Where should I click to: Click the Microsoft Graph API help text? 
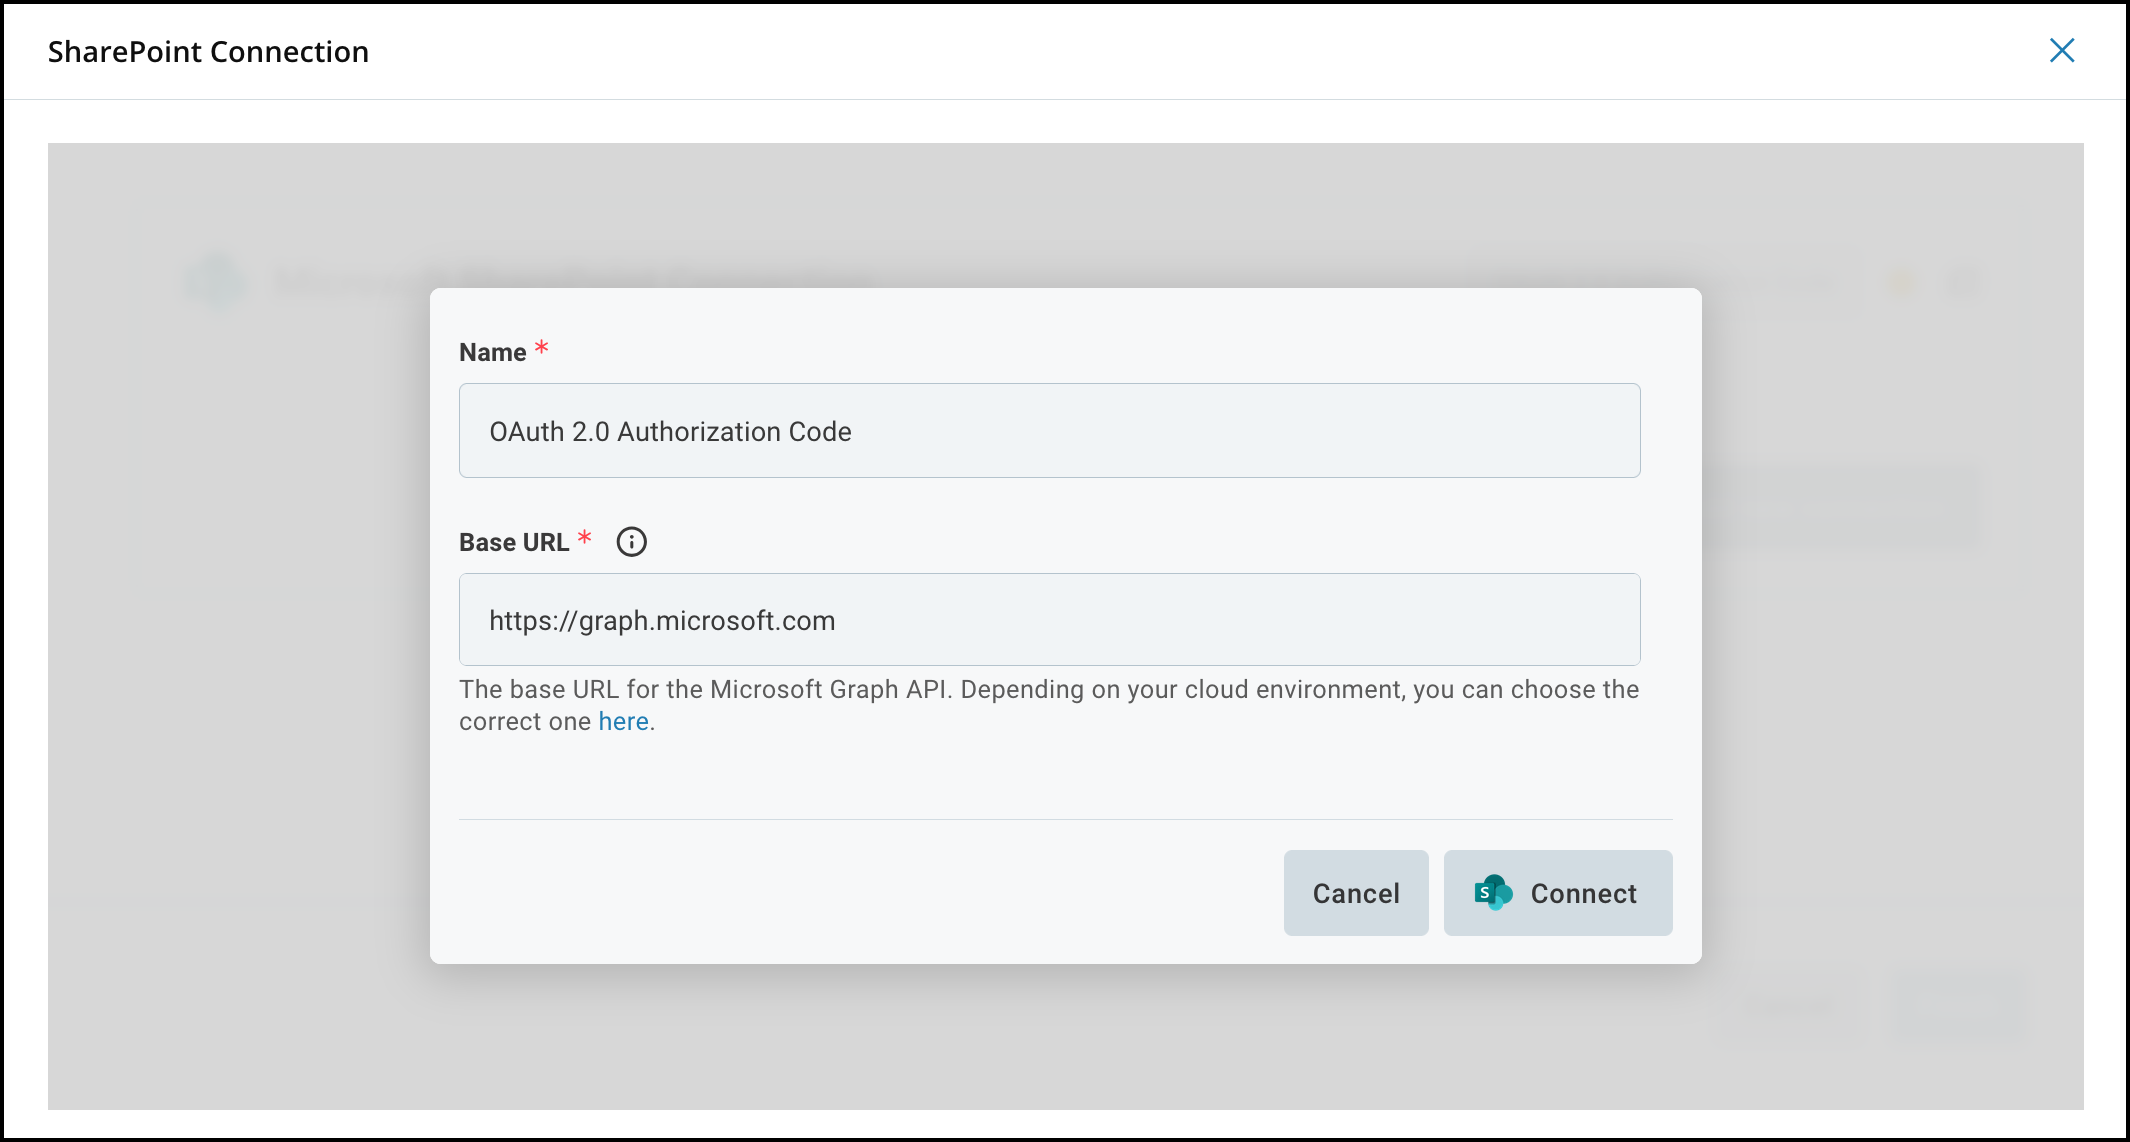pos(1049,706)
